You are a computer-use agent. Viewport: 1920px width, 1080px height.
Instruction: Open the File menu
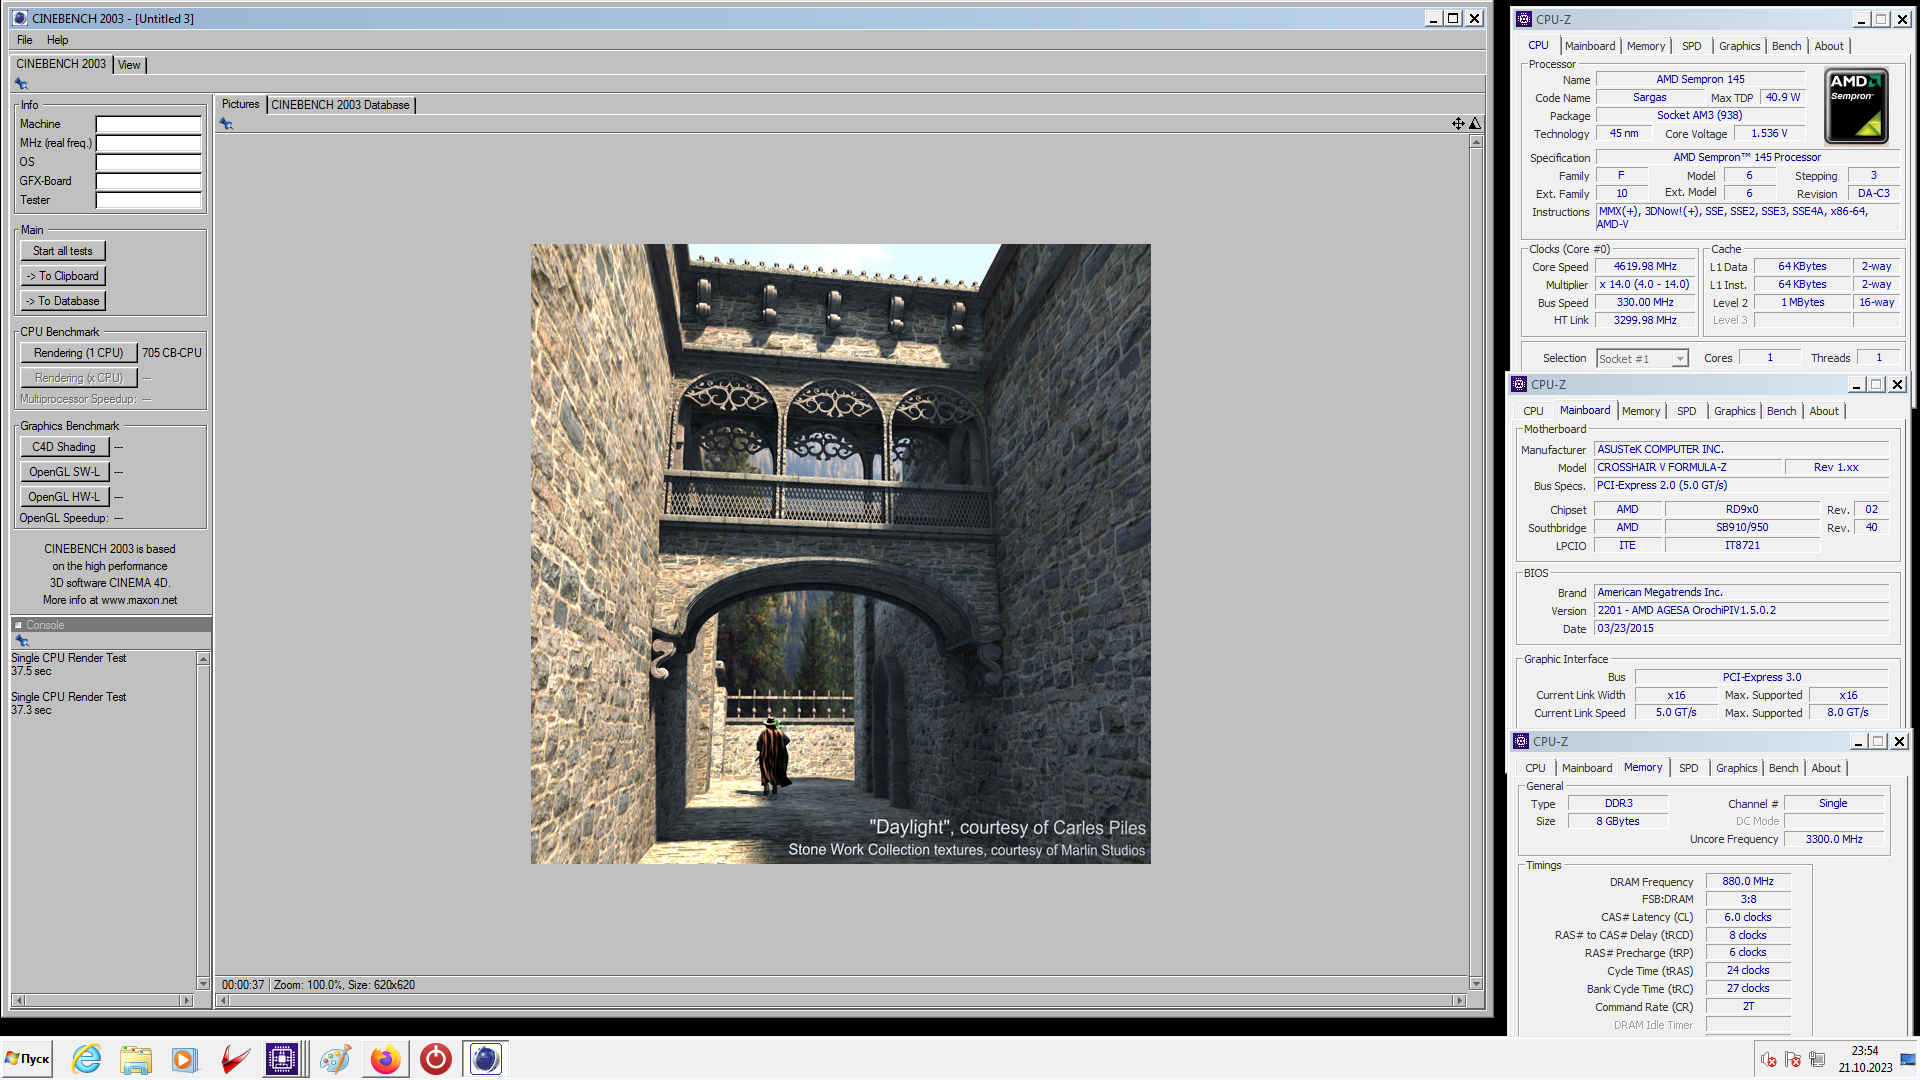tap(25, 40)
